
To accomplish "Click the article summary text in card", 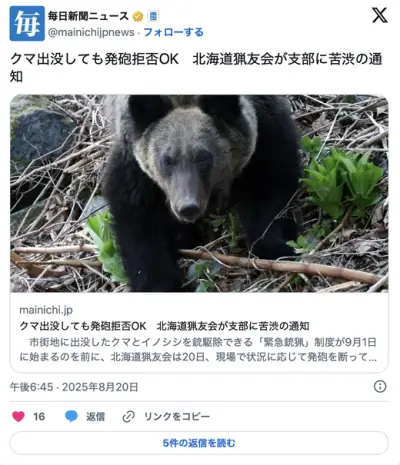I will point(198,350).
